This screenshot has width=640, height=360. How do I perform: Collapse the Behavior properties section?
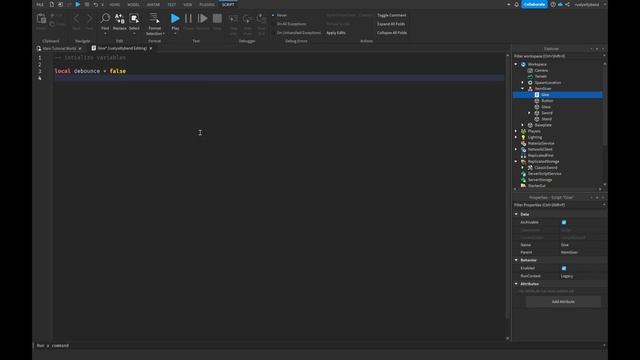516,260
